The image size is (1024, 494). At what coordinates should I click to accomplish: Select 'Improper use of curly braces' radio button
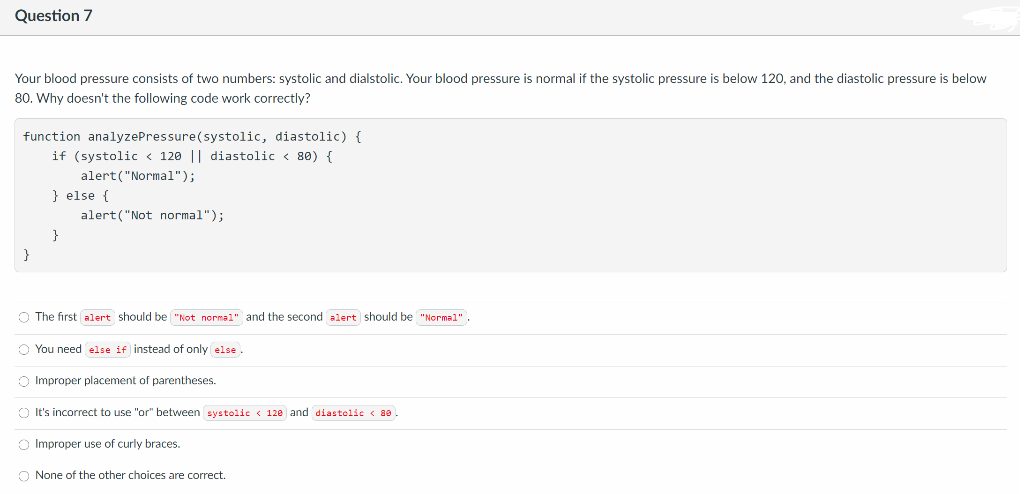(x=23, y=444)
